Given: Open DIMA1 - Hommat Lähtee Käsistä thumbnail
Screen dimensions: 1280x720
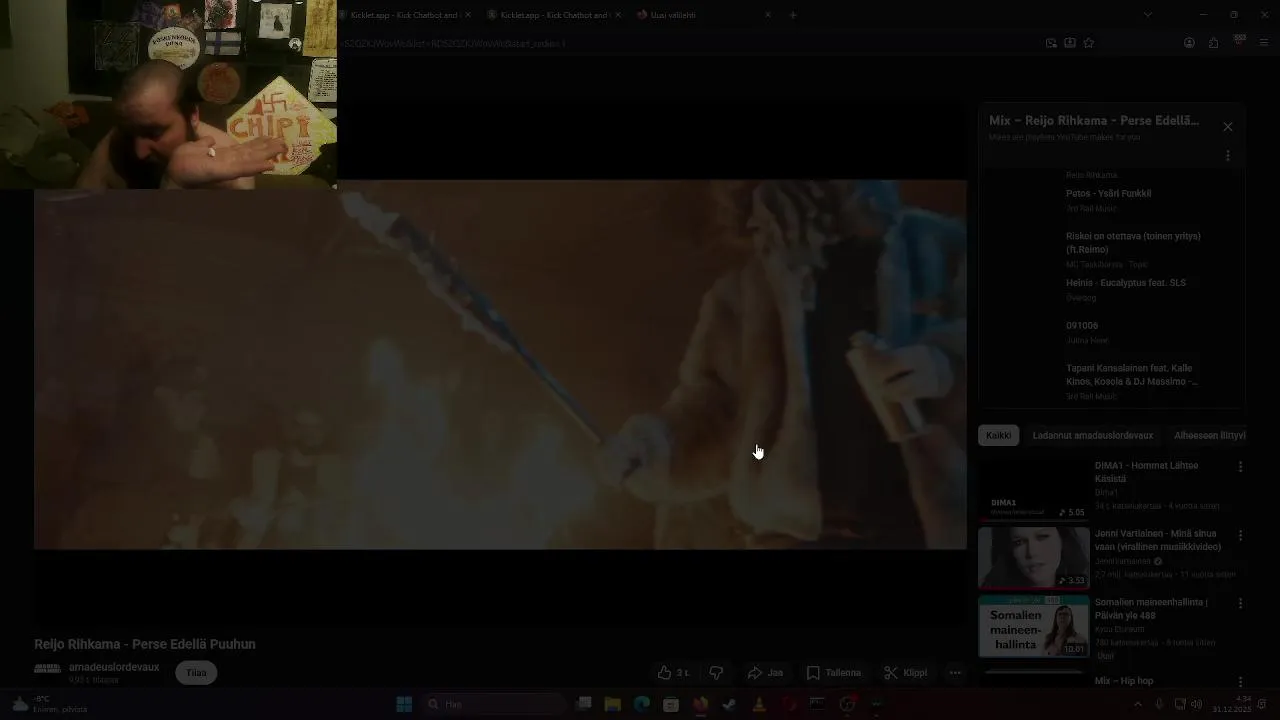Looking at the screenshot, I should pos(1033,489).
